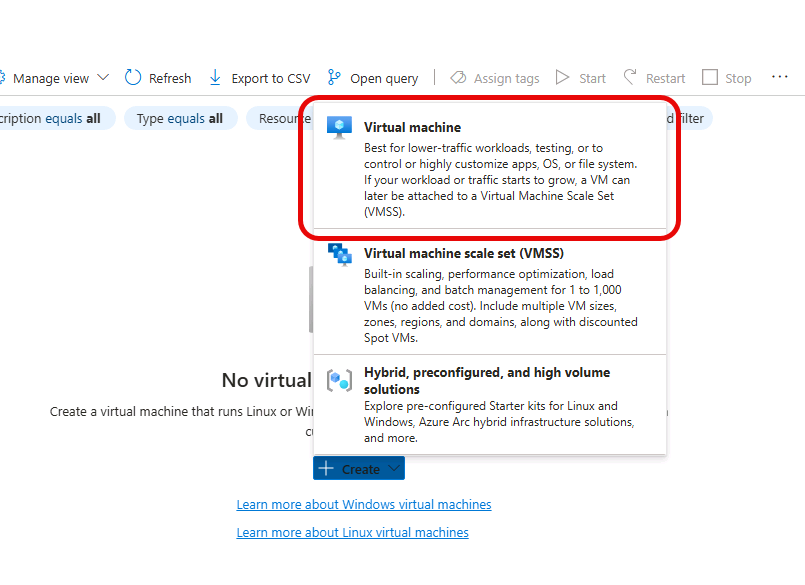The width and height of the screenshot is (805, 585).
Task: Click the Start toolbar label
Action: point(592,79)
